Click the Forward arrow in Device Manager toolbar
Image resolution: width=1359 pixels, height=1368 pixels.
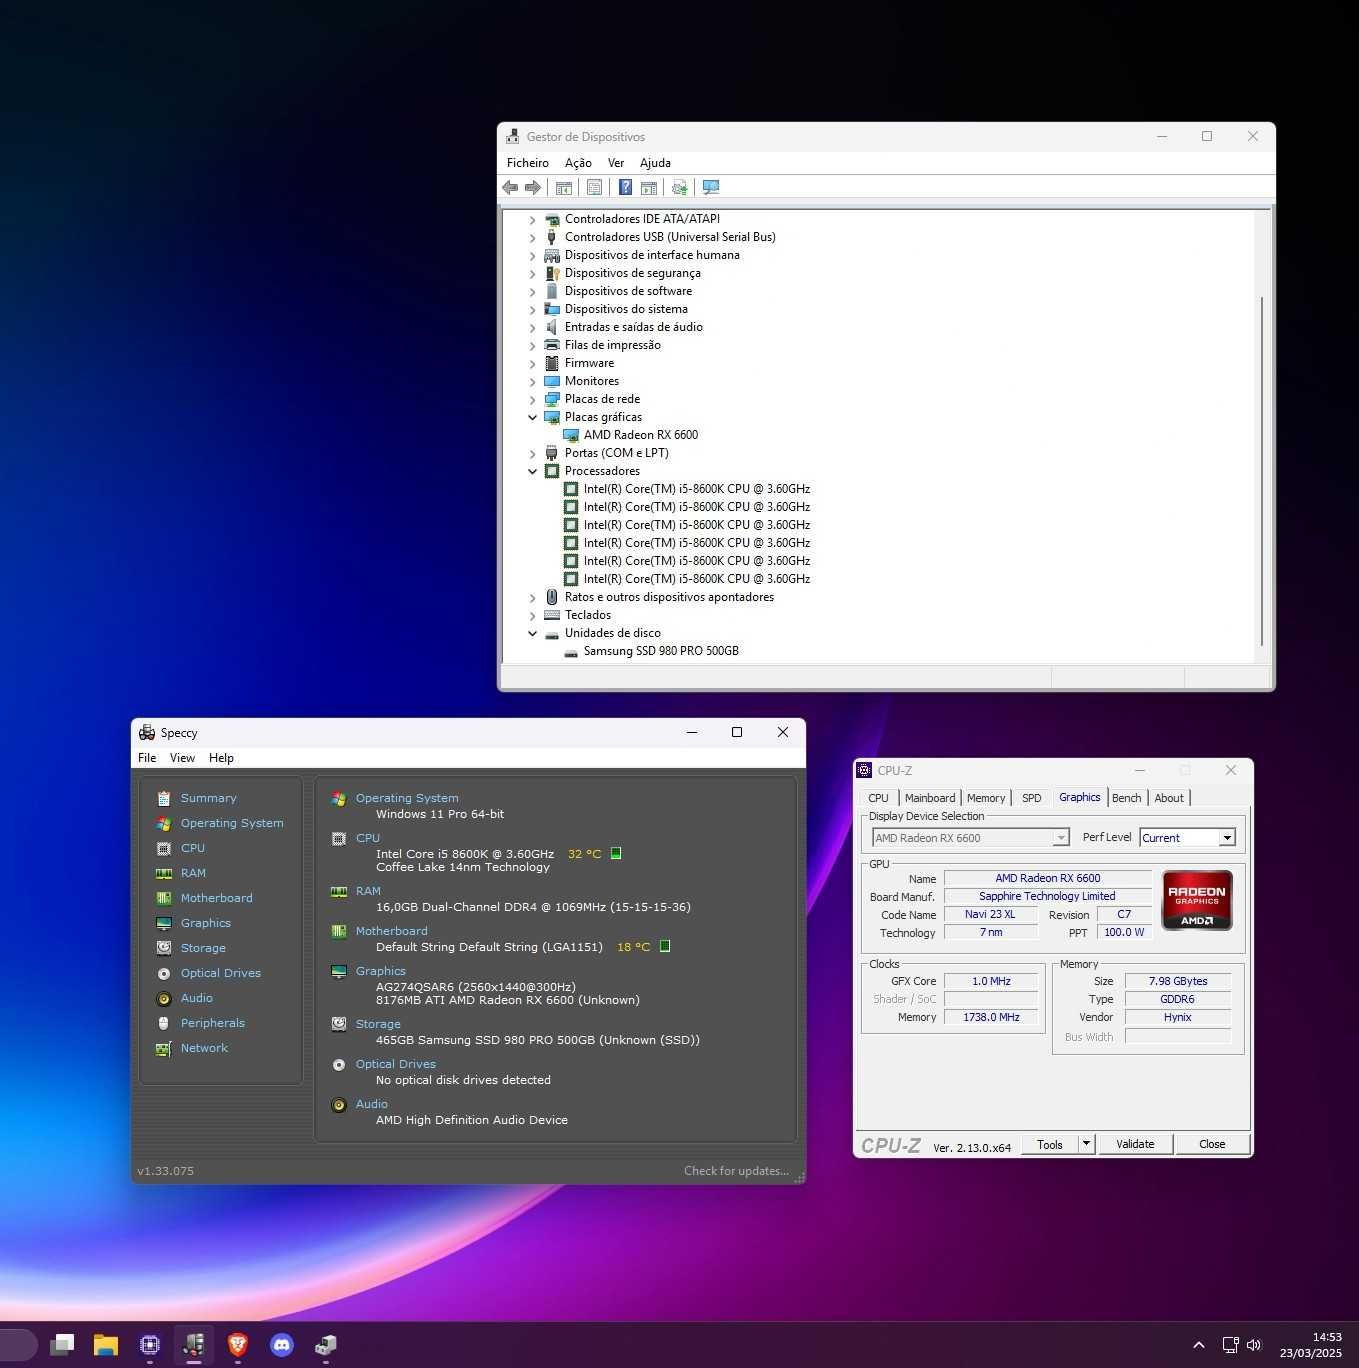point(533,187)
